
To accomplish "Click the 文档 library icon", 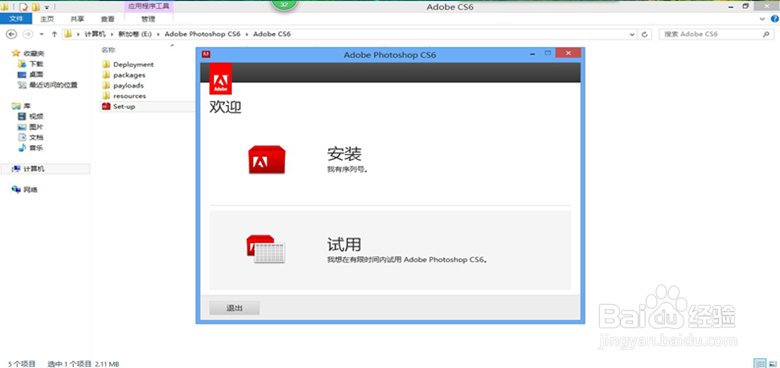I will click(x=21, y=137).
